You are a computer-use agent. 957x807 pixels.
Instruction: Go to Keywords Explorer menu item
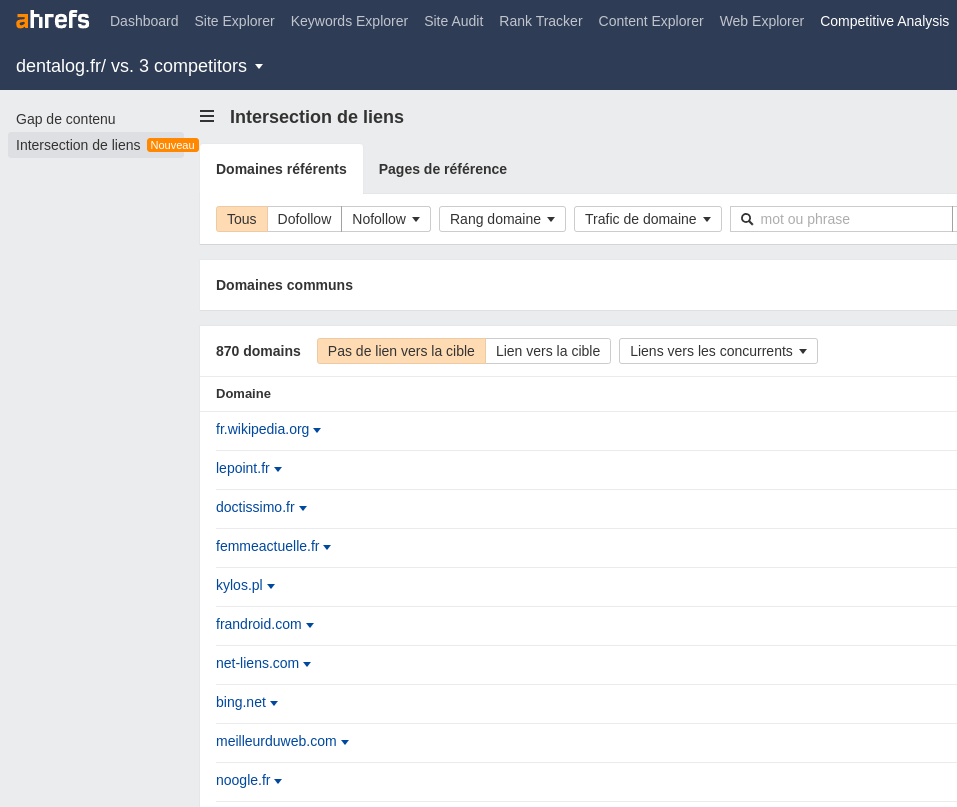pos(349,21)
